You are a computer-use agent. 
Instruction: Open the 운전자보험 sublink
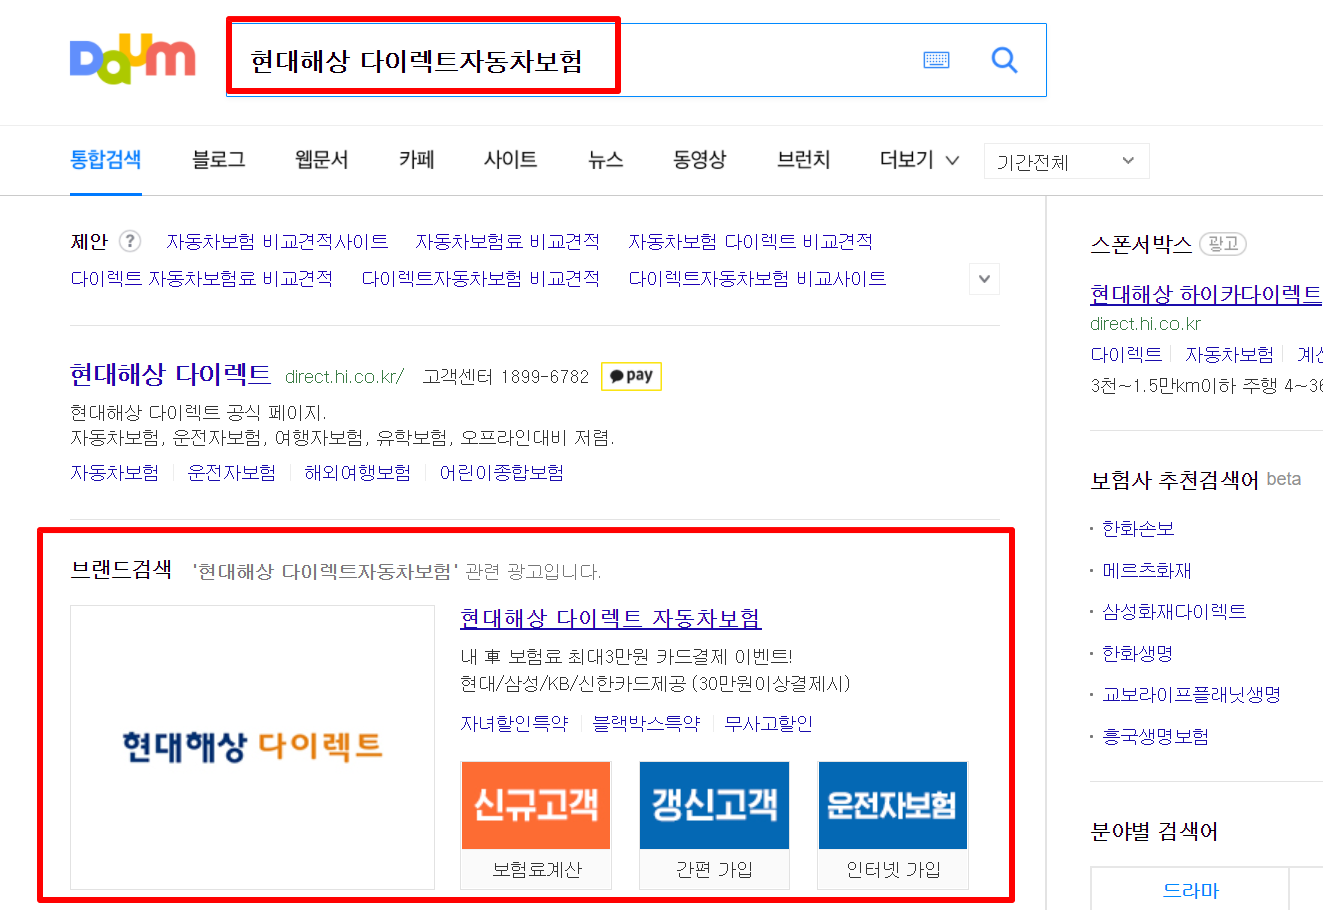[232, 473]
